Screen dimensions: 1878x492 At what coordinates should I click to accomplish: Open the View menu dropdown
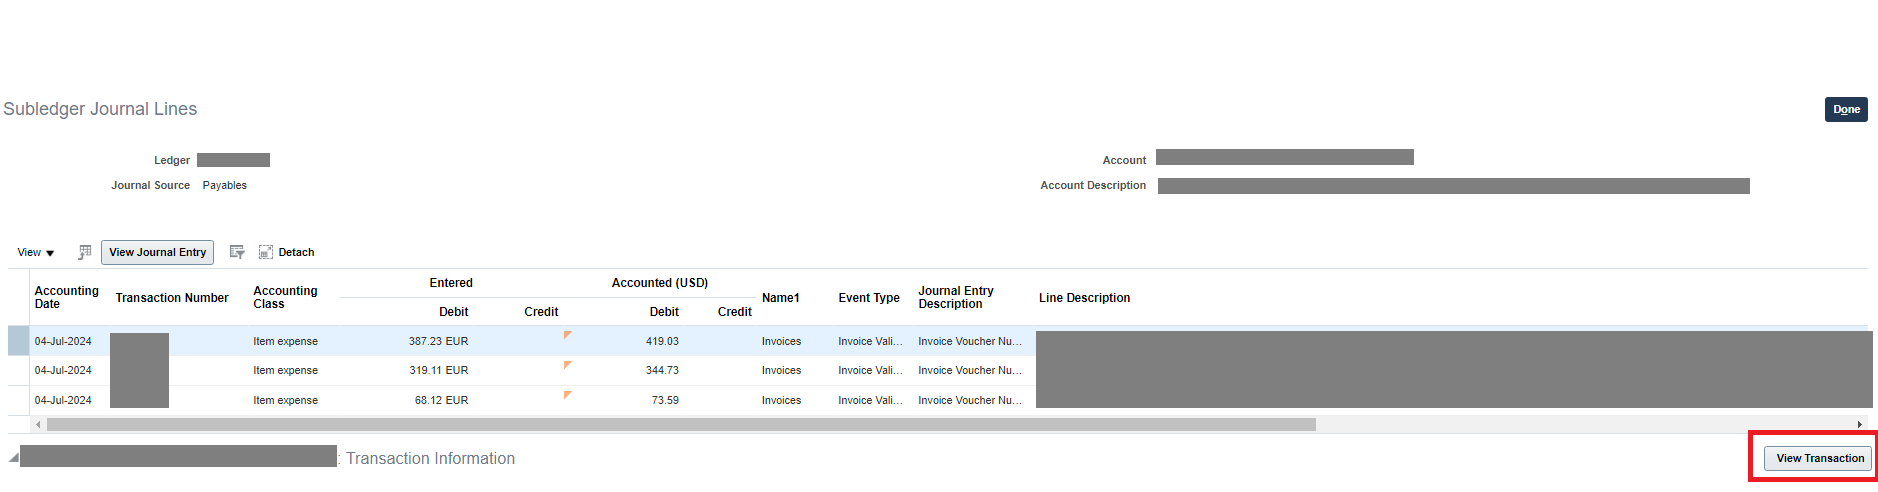click(x=36, y=253)
